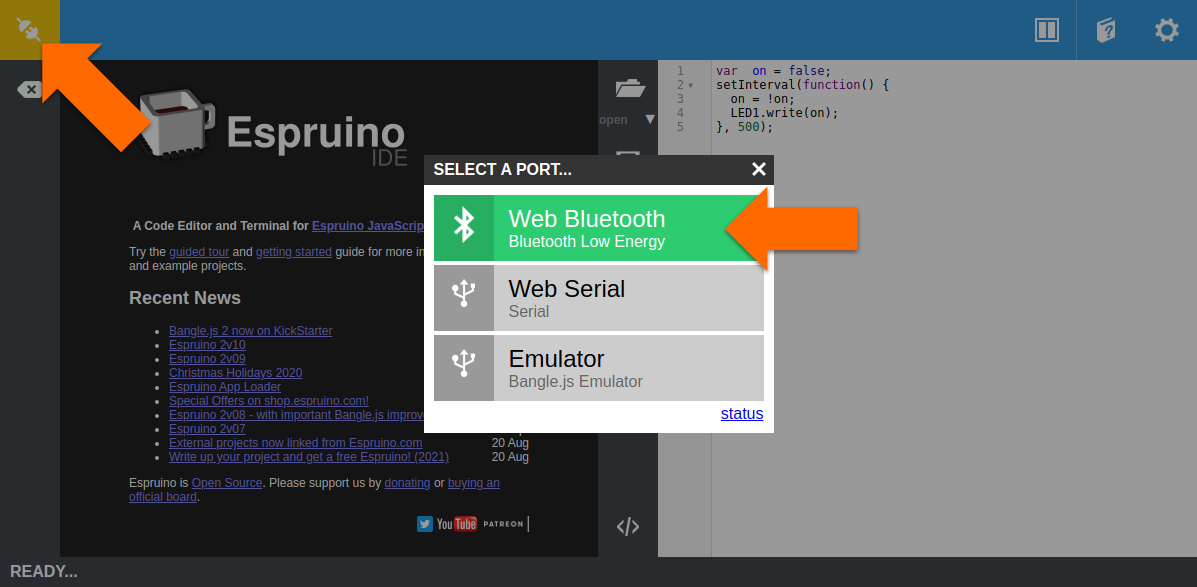Open Write up your project news link
The image size is (1197, 587).
click(x=308, y=457)
